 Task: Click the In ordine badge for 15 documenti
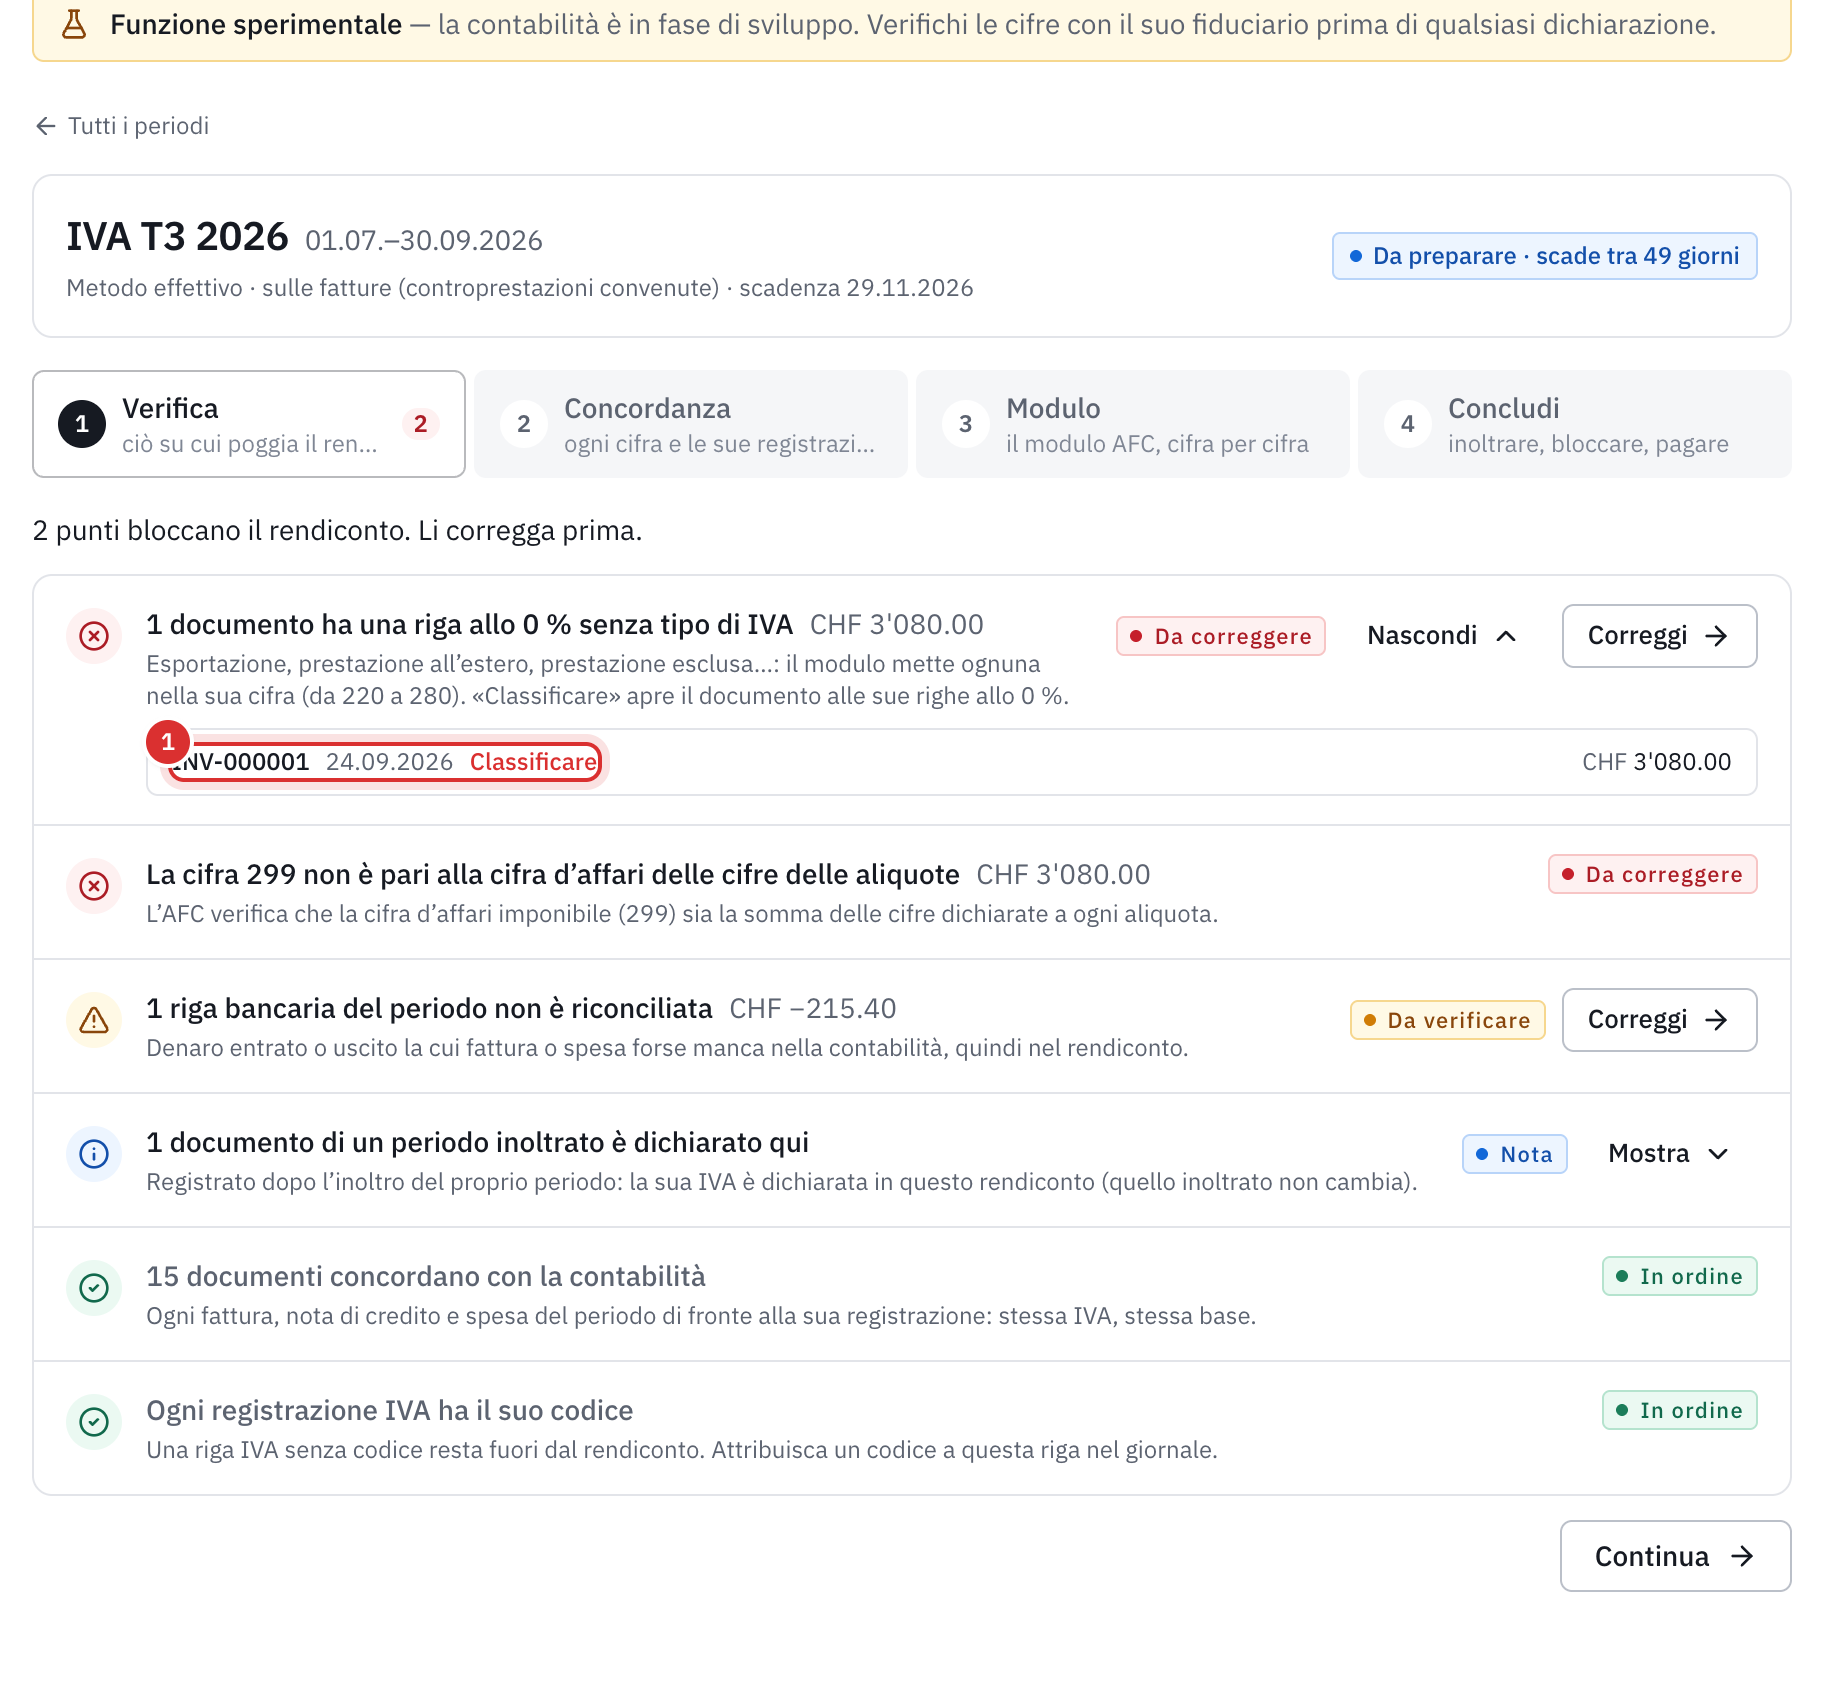(x=1680, y=1277)
